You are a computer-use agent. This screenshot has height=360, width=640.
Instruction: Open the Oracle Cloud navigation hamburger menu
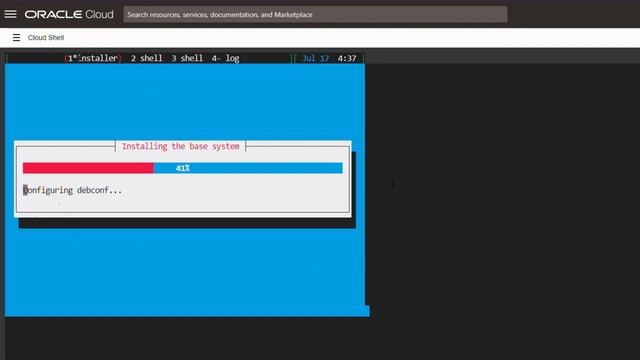click(11, 14)
